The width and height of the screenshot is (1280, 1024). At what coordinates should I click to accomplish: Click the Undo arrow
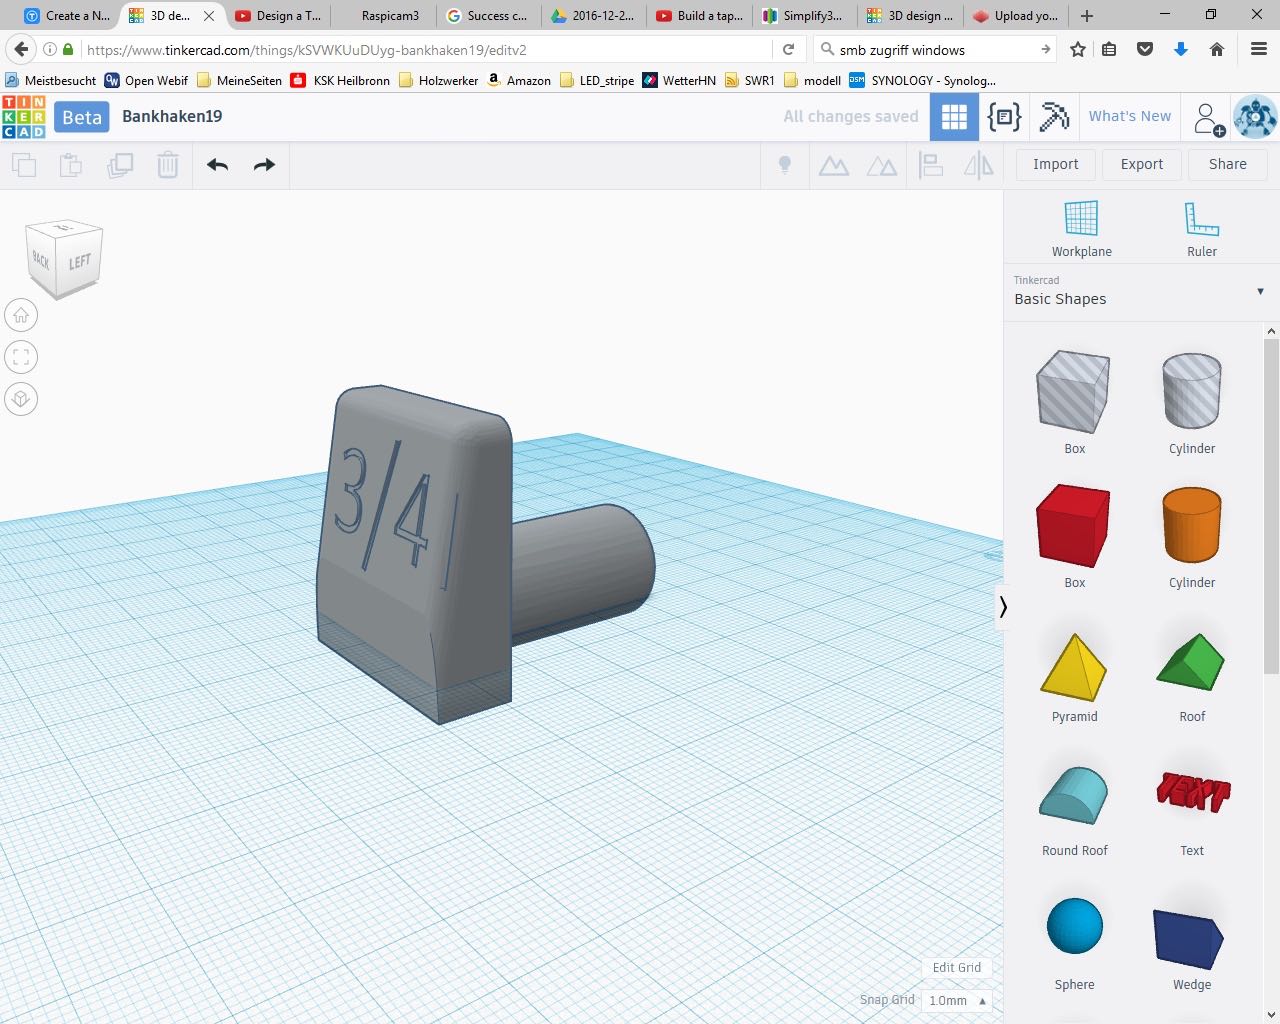tap(217, 165)
